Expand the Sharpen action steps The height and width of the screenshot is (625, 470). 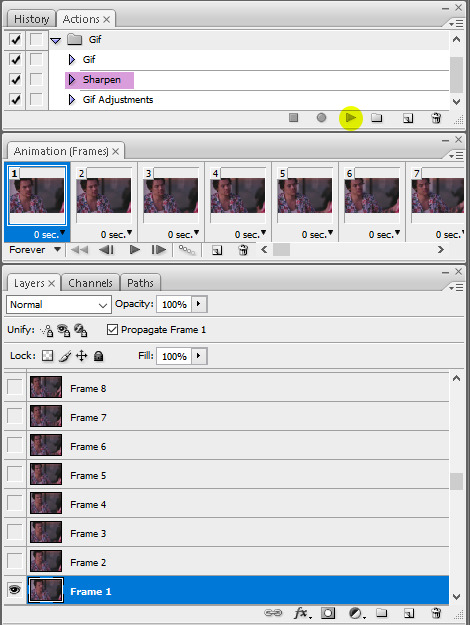click(72, 79)
